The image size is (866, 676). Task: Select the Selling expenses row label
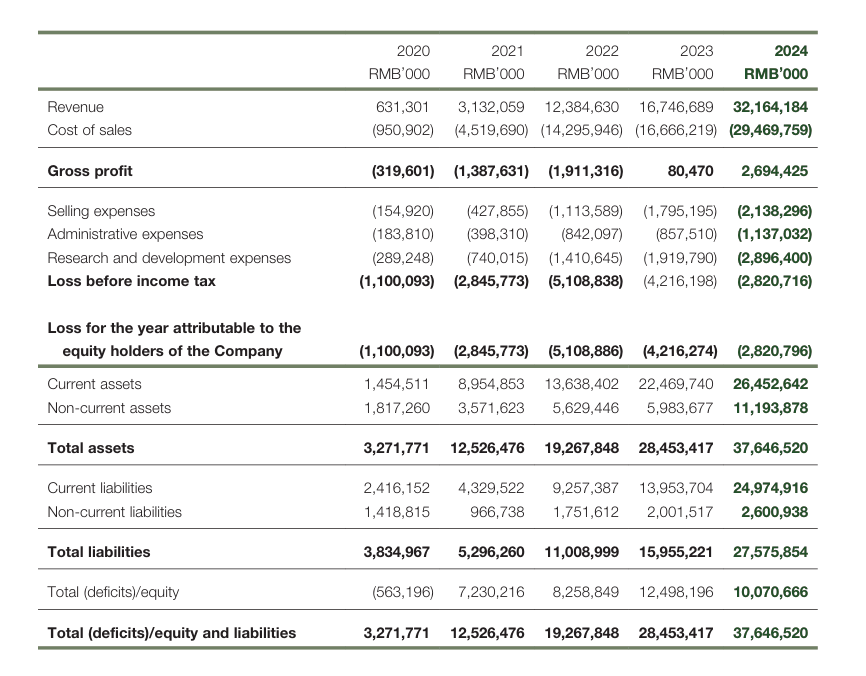coord(101,211)
